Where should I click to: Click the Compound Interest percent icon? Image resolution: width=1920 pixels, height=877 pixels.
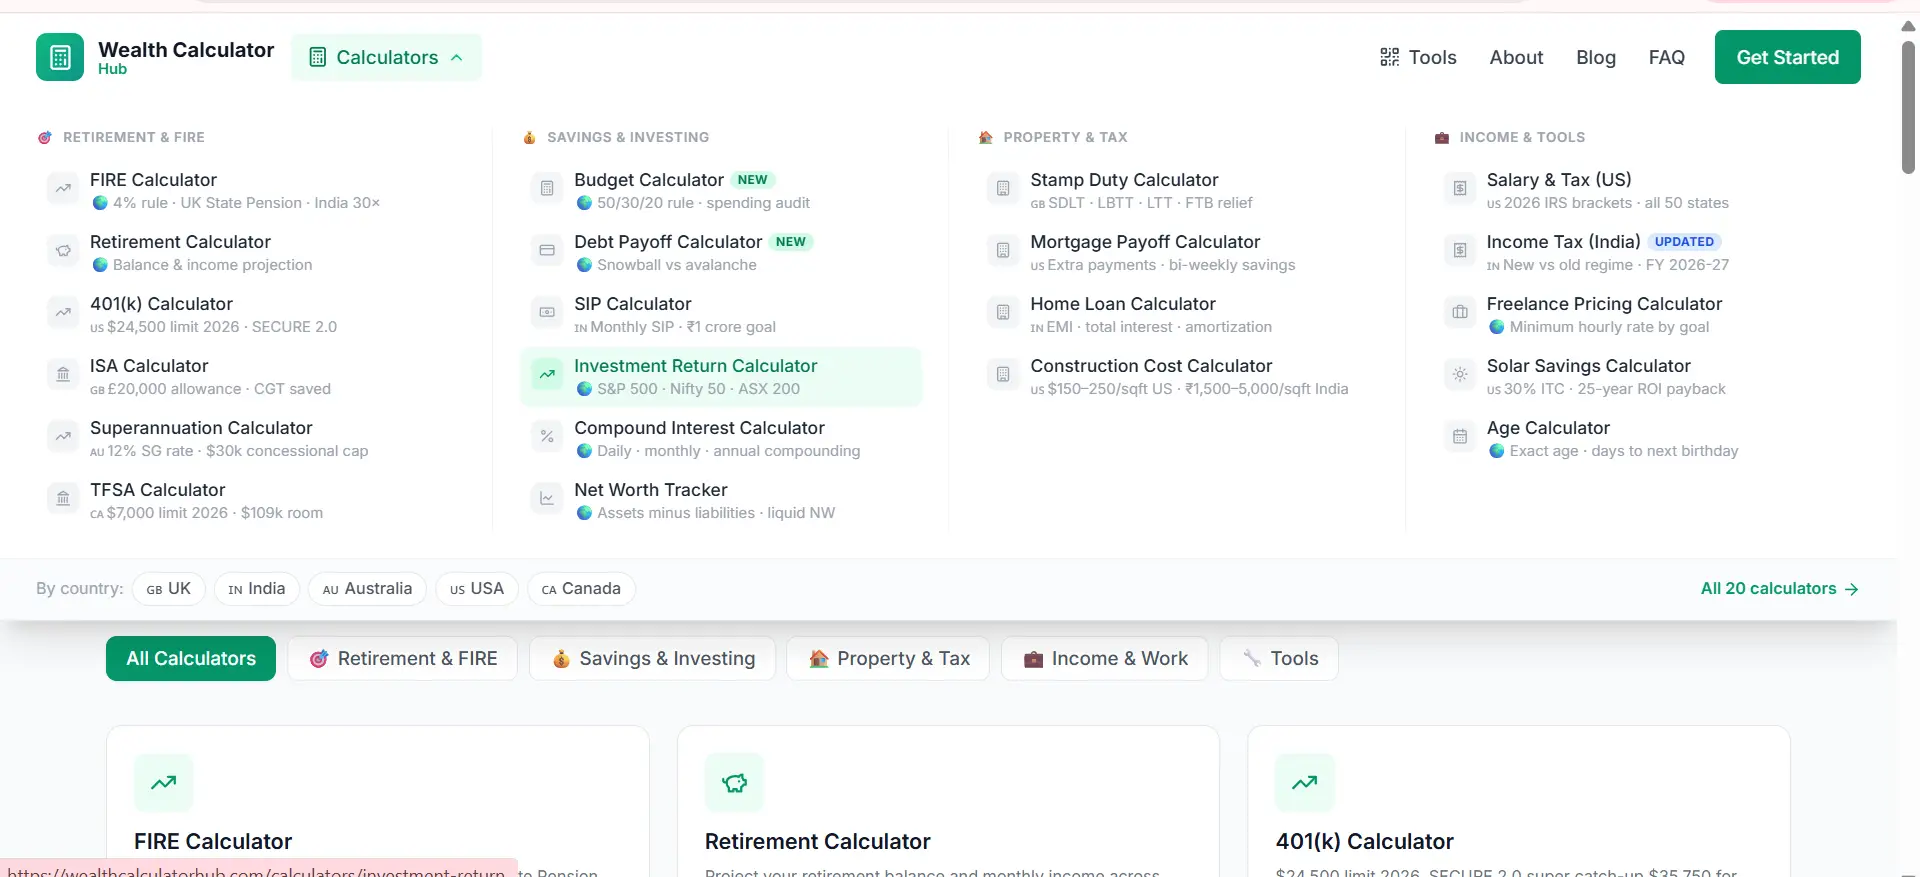(547, 437)
